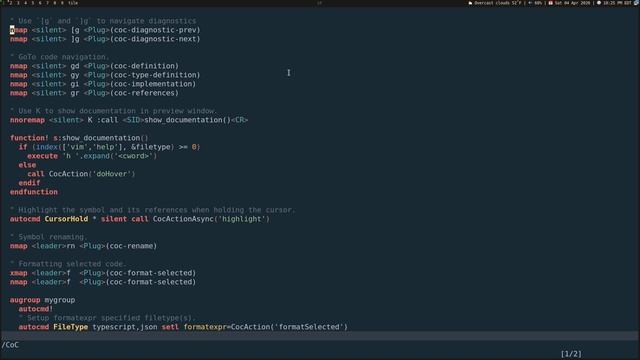
Task: Click the '/CoC' search command line
Action: (10, 344)
